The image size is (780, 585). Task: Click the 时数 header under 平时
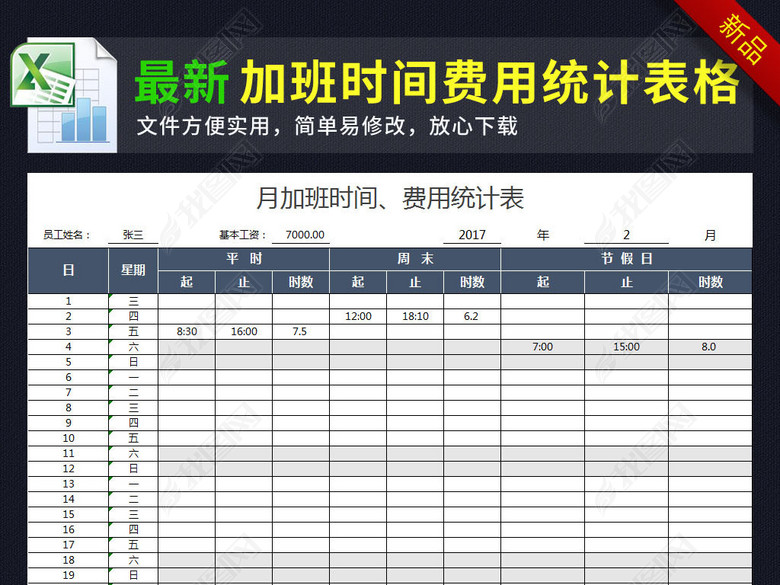301,282
